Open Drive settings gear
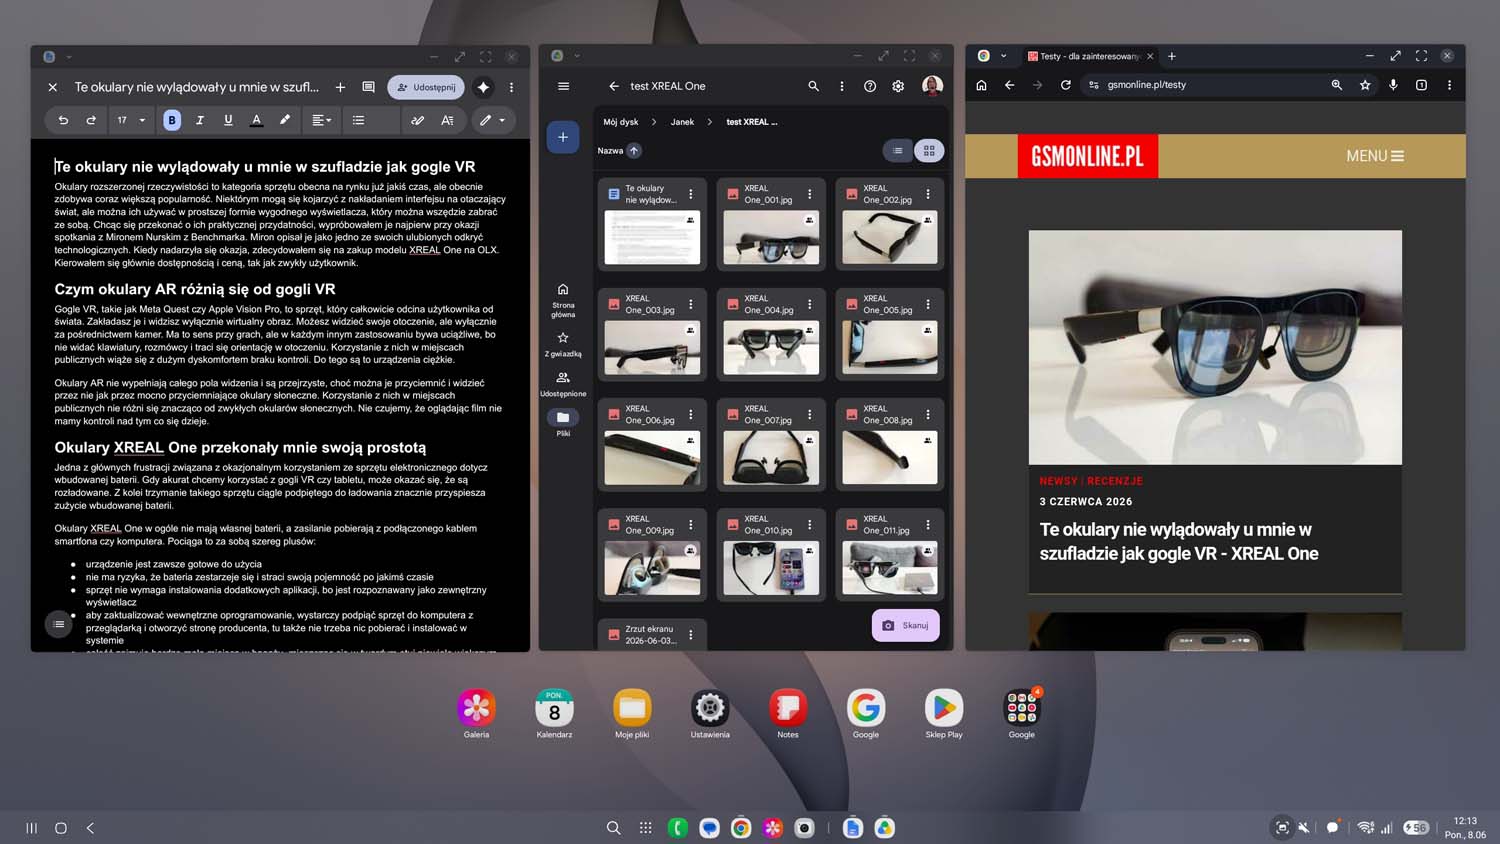The width and height of the screenshot is (1500, 844). [898, 86]
